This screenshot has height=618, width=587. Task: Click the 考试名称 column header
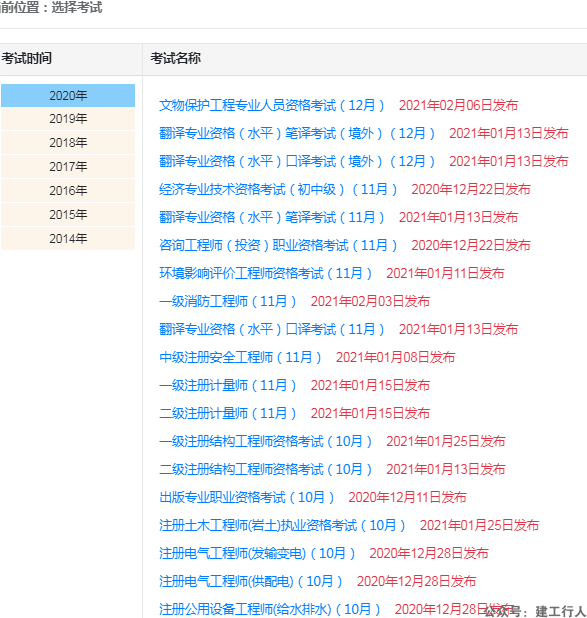pos(175,58)
